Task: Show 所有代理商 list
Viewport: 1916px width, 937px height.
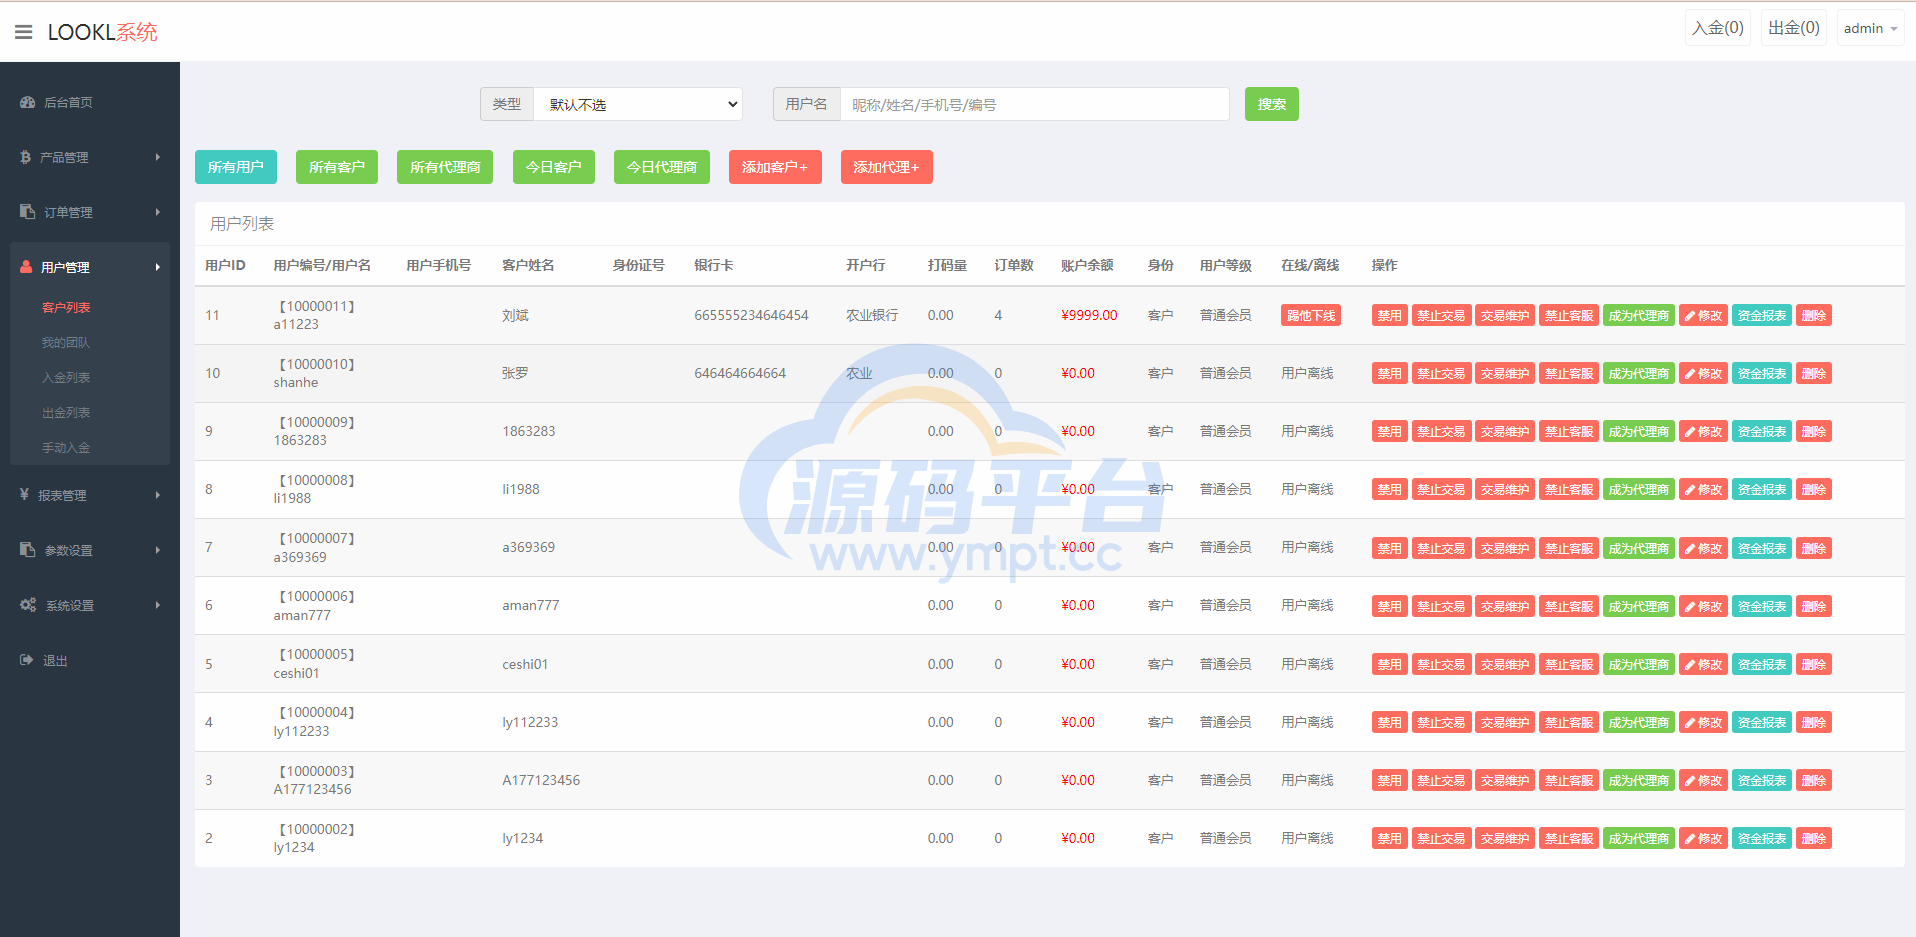Action: (445, 167)
